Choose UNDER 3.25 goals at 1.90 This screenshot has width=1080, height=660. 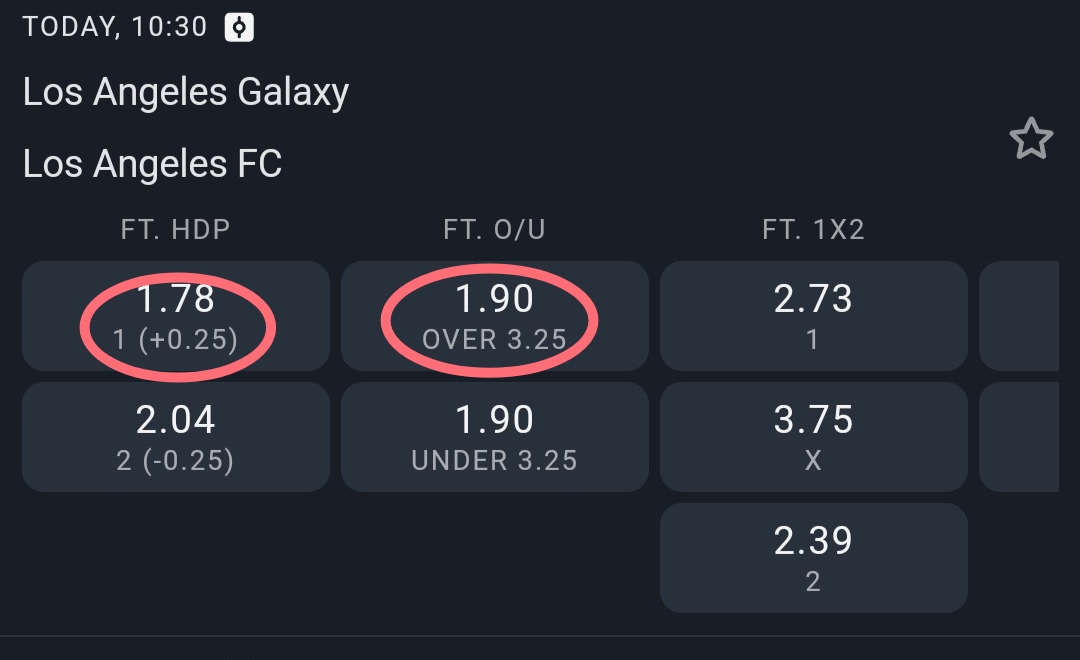495,436
